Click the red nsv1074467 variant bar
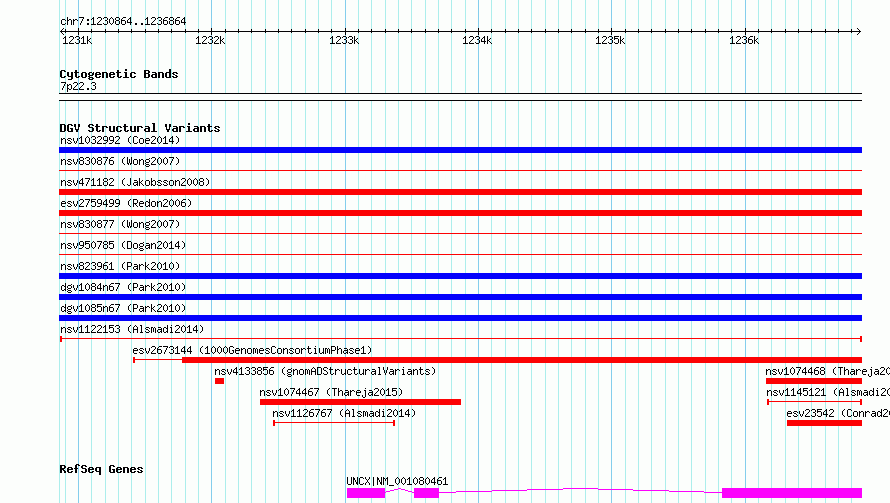This screenshot has height=503, width=890. pyautogui.click(x=360, y=402)
